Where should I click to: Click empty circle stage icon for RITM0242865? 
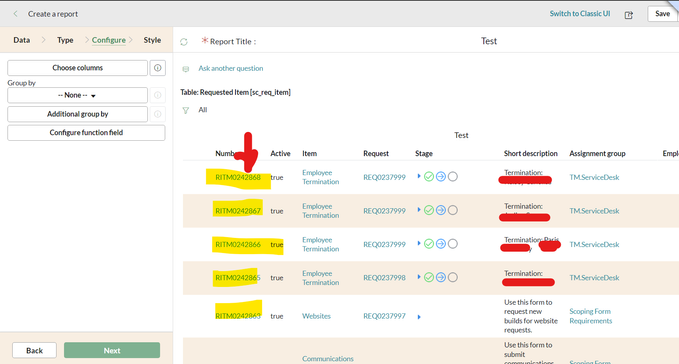[x=453, y=277]
